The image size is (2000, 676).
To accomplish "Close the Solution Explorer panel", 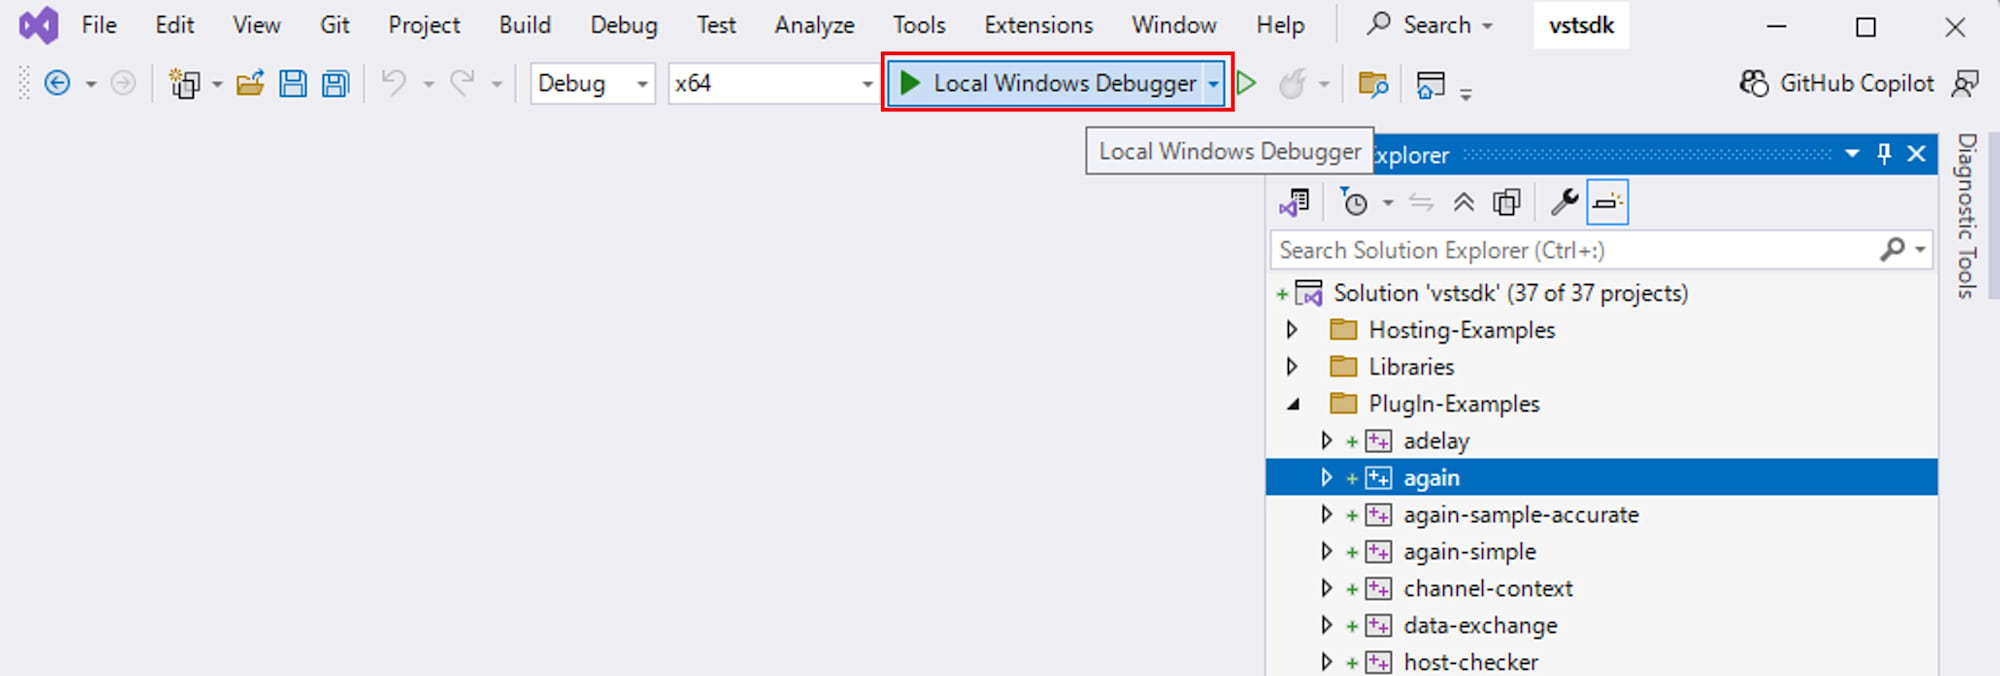I will pyautogui.click(x=1917, y=154).
